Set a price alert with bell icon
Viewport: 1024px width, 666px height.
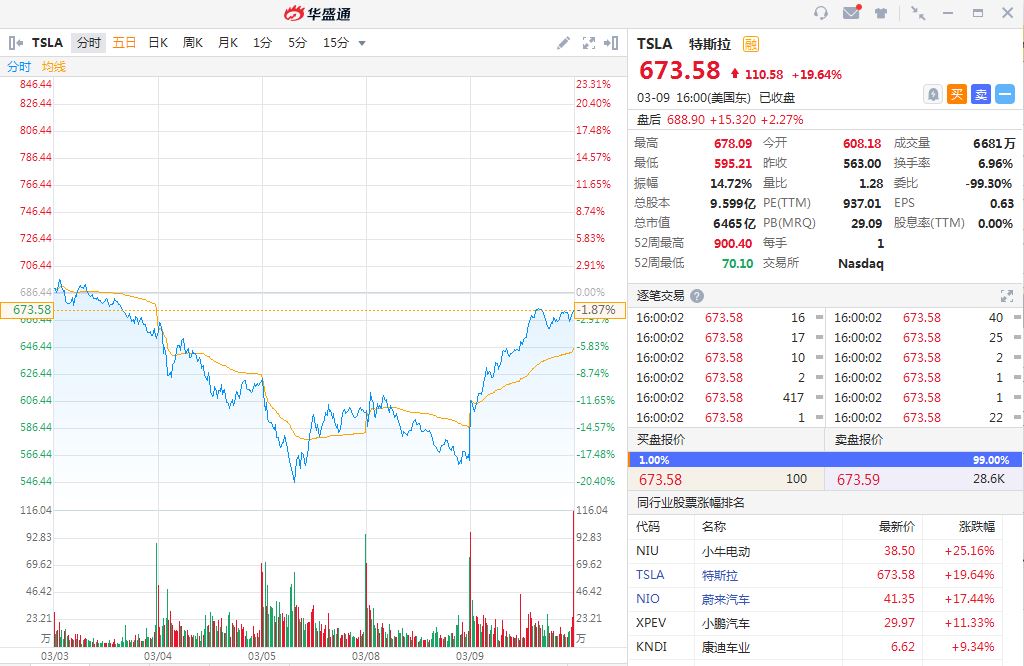(932, 94)
